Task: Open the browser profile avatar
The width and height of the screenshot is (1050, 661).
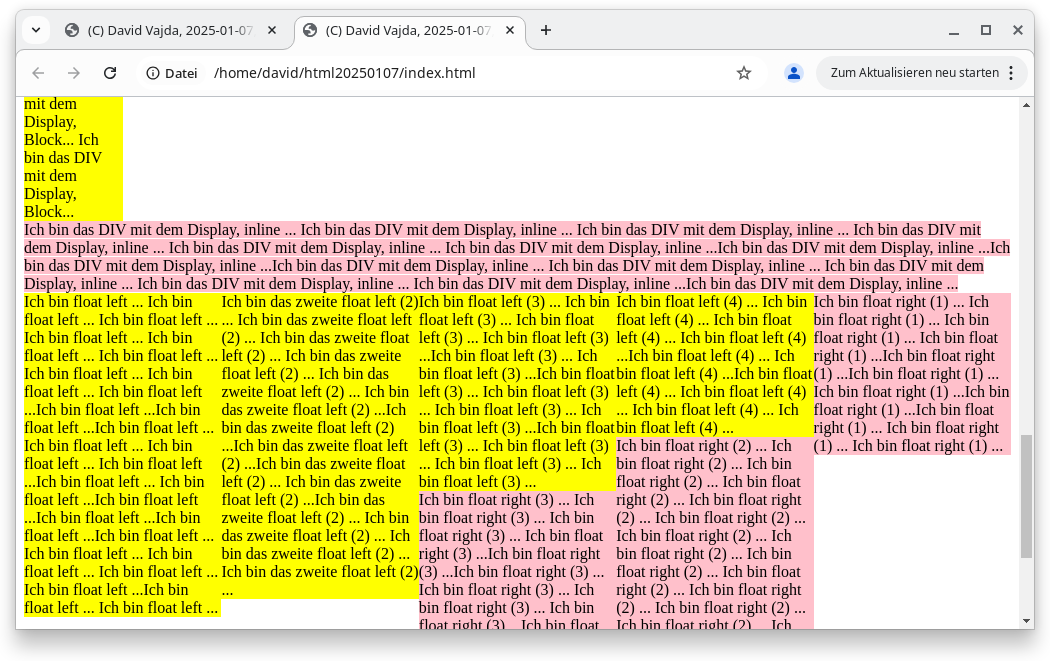Action: [793, 72]
